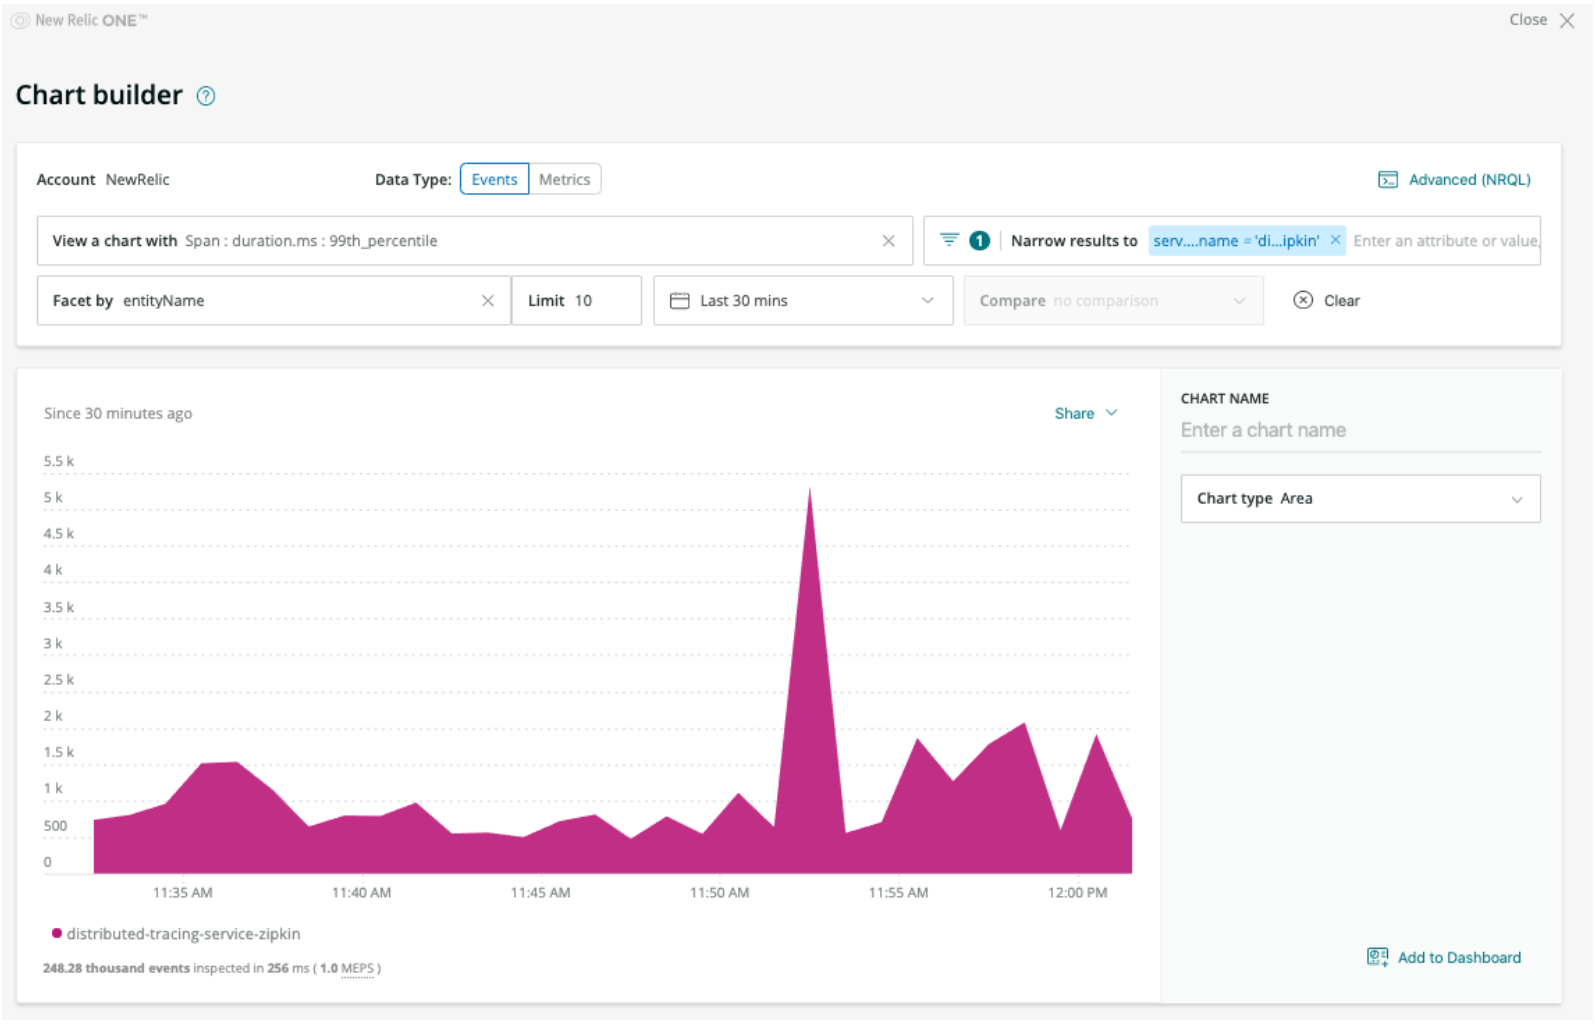Click Advanced (NRQL) link
The width and height of the screenshot is (1595, 1024).
1469,180
